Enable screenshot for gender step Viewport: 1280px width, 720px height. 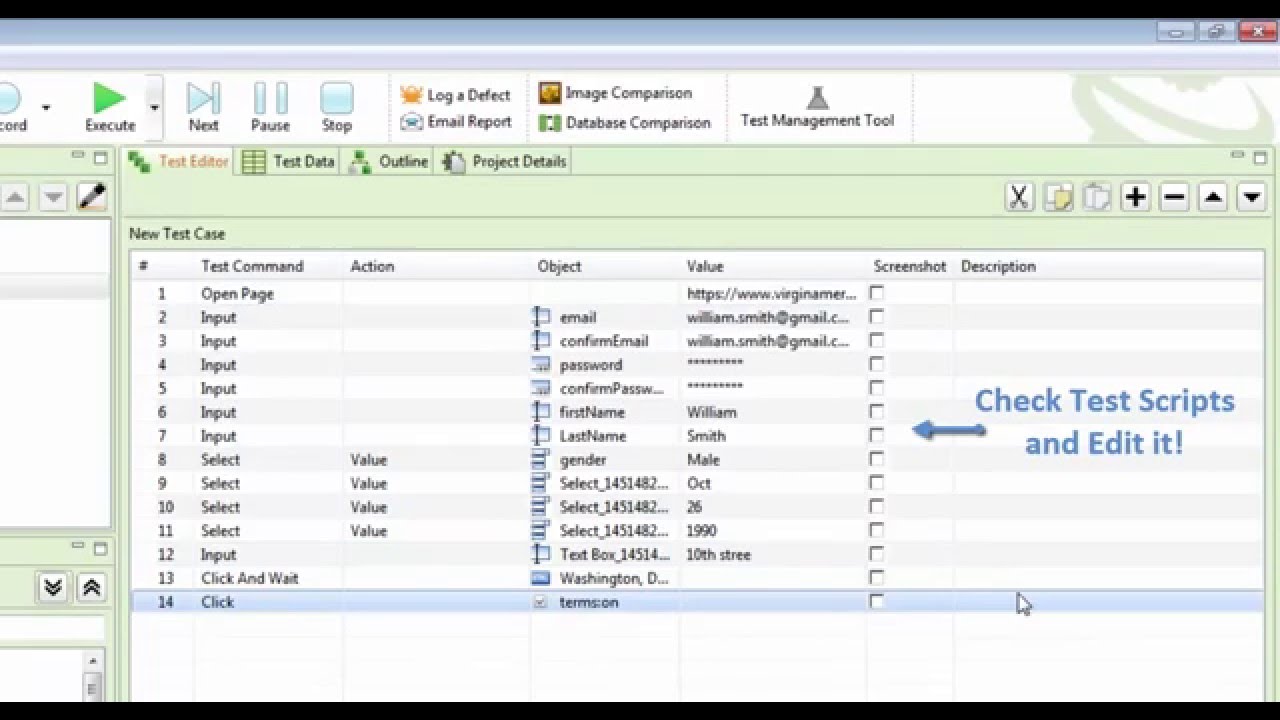(877, 459)
